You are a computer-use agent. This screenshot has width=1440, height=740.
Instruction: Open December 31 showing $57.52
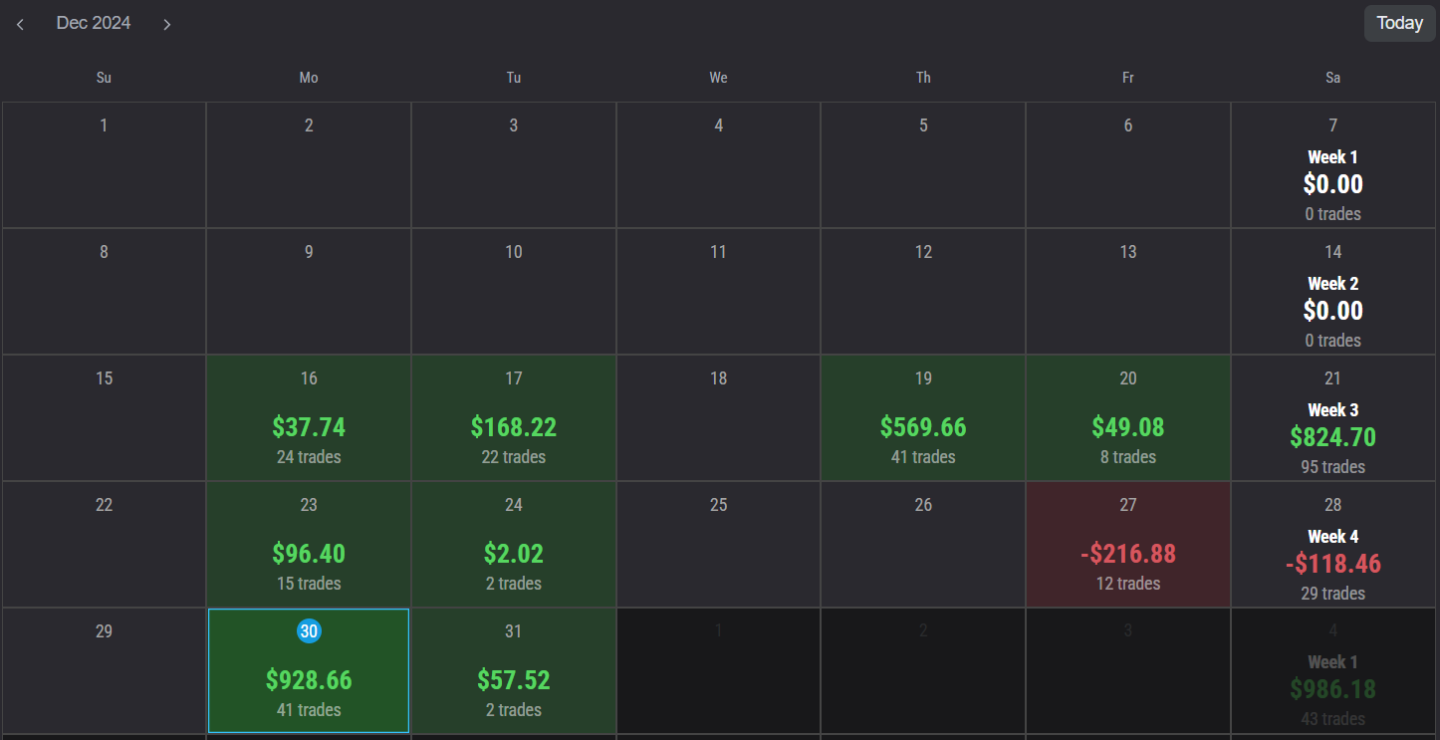(x=513, y=670)
